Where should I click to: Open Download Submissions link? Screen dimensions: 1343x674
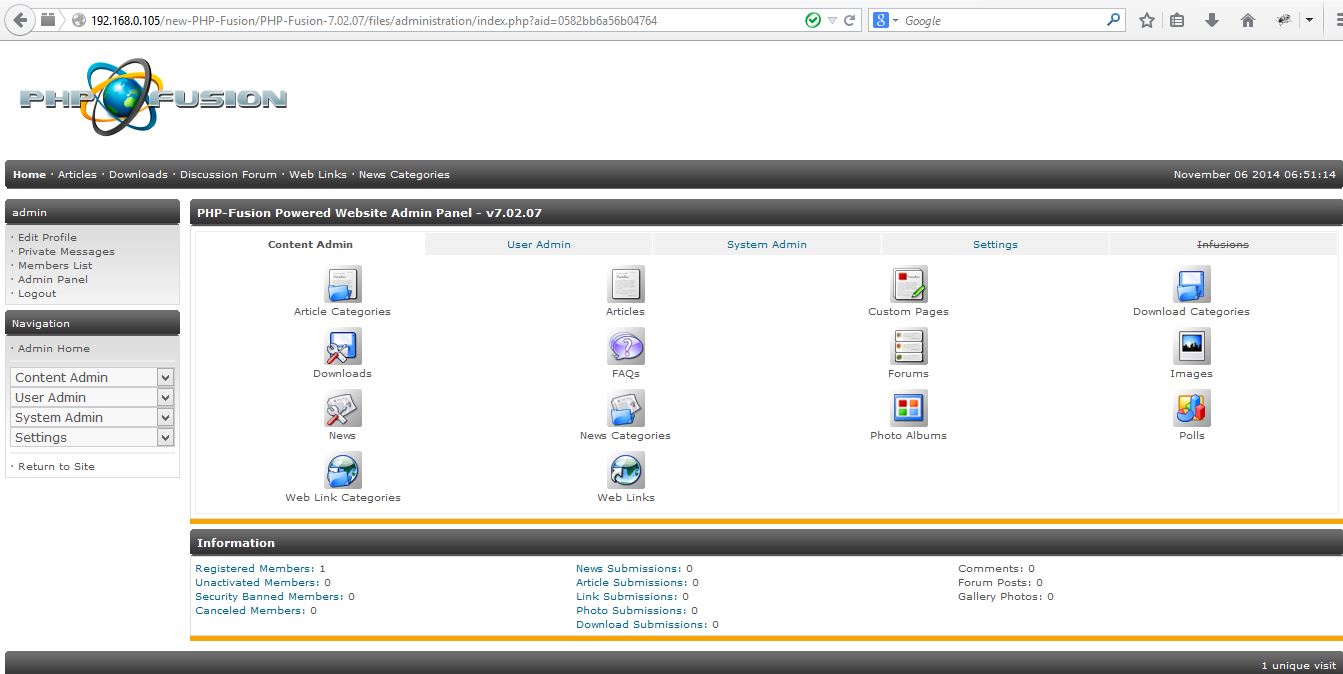[642, 624]
